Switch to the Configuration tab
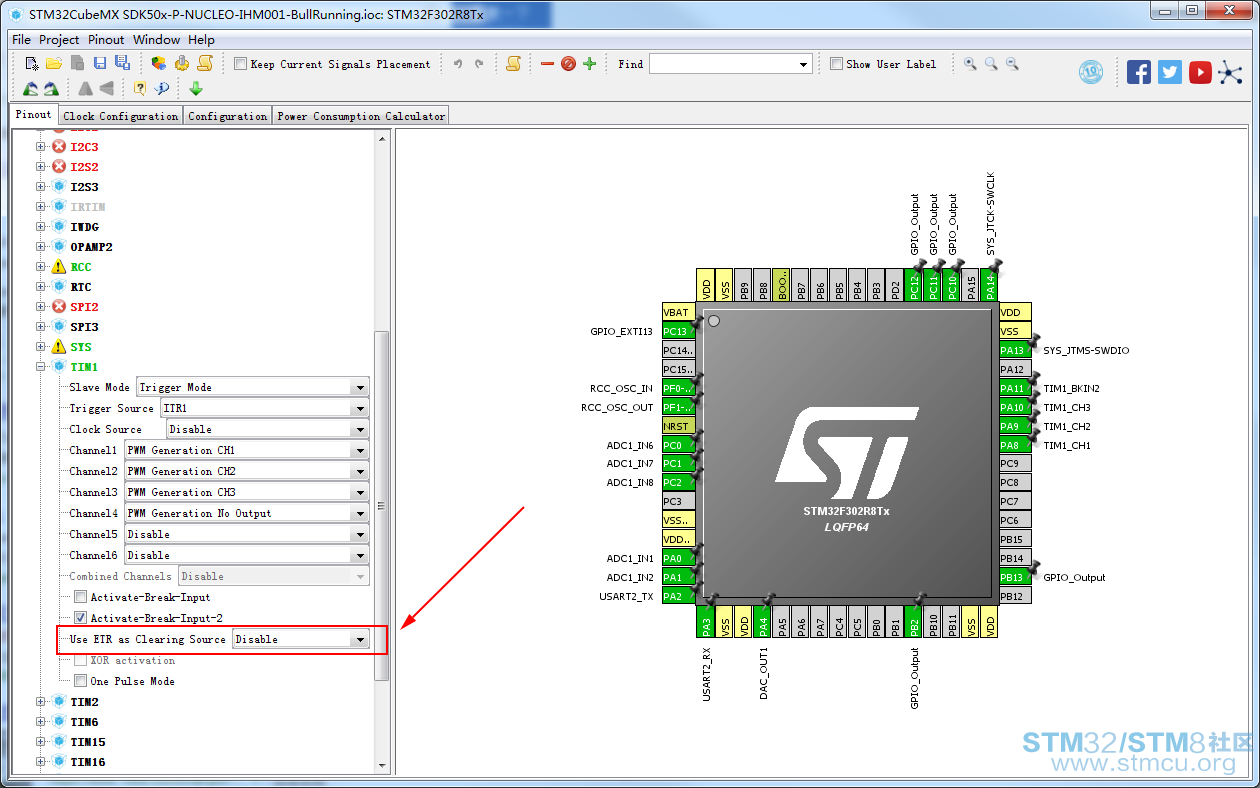The width and height of the screenshot is (1260, 788). click(x=228, y=116)
